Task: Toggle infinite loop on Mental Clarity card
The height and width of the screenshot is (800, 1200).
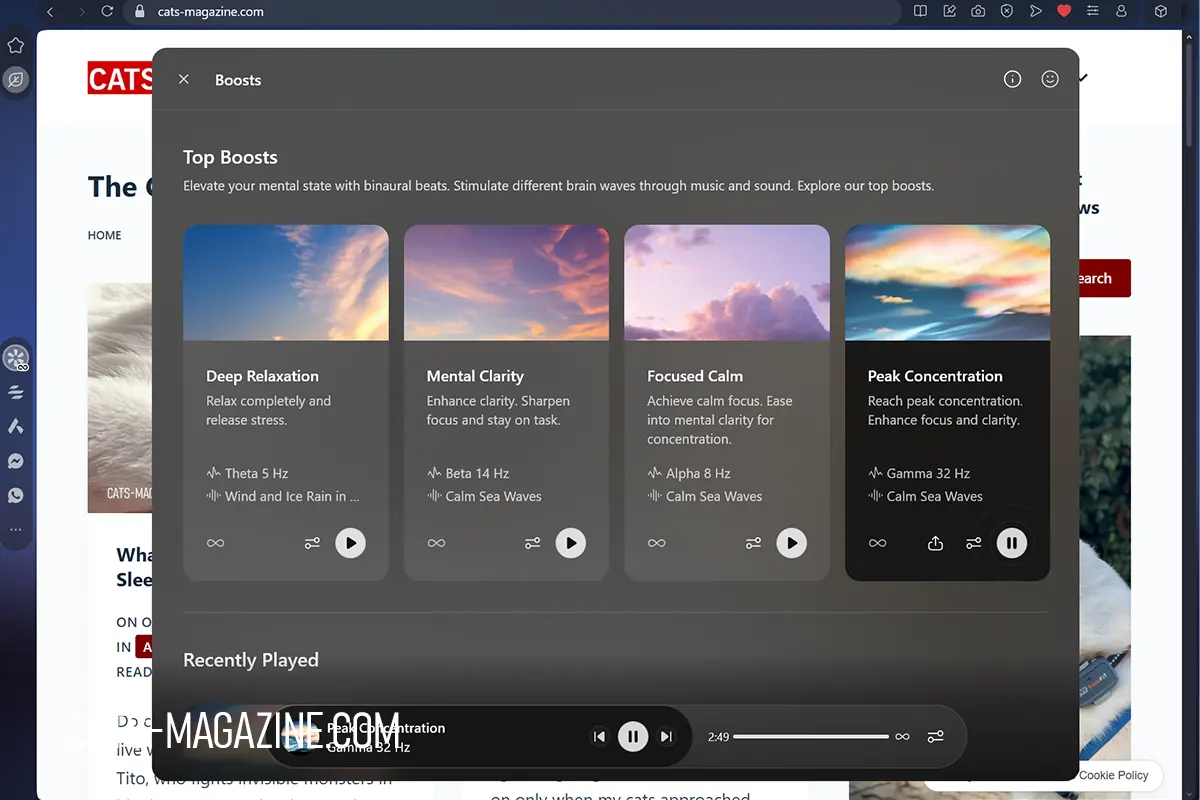Action: [x=436, y=543]
